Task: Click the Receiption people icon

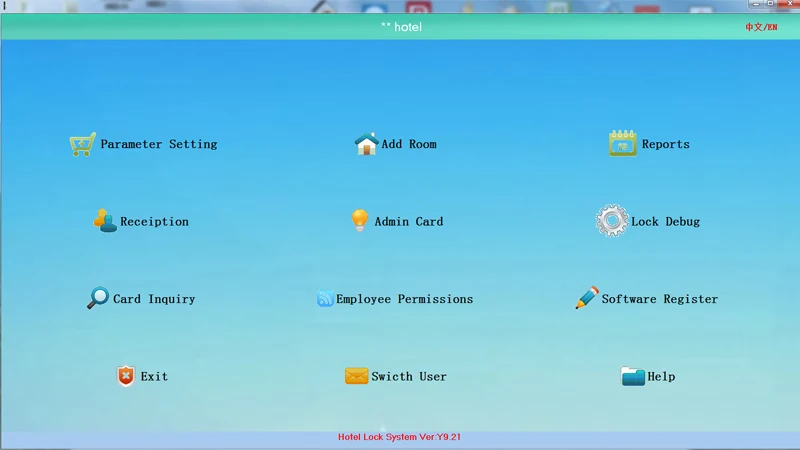Action: (105, 221)
